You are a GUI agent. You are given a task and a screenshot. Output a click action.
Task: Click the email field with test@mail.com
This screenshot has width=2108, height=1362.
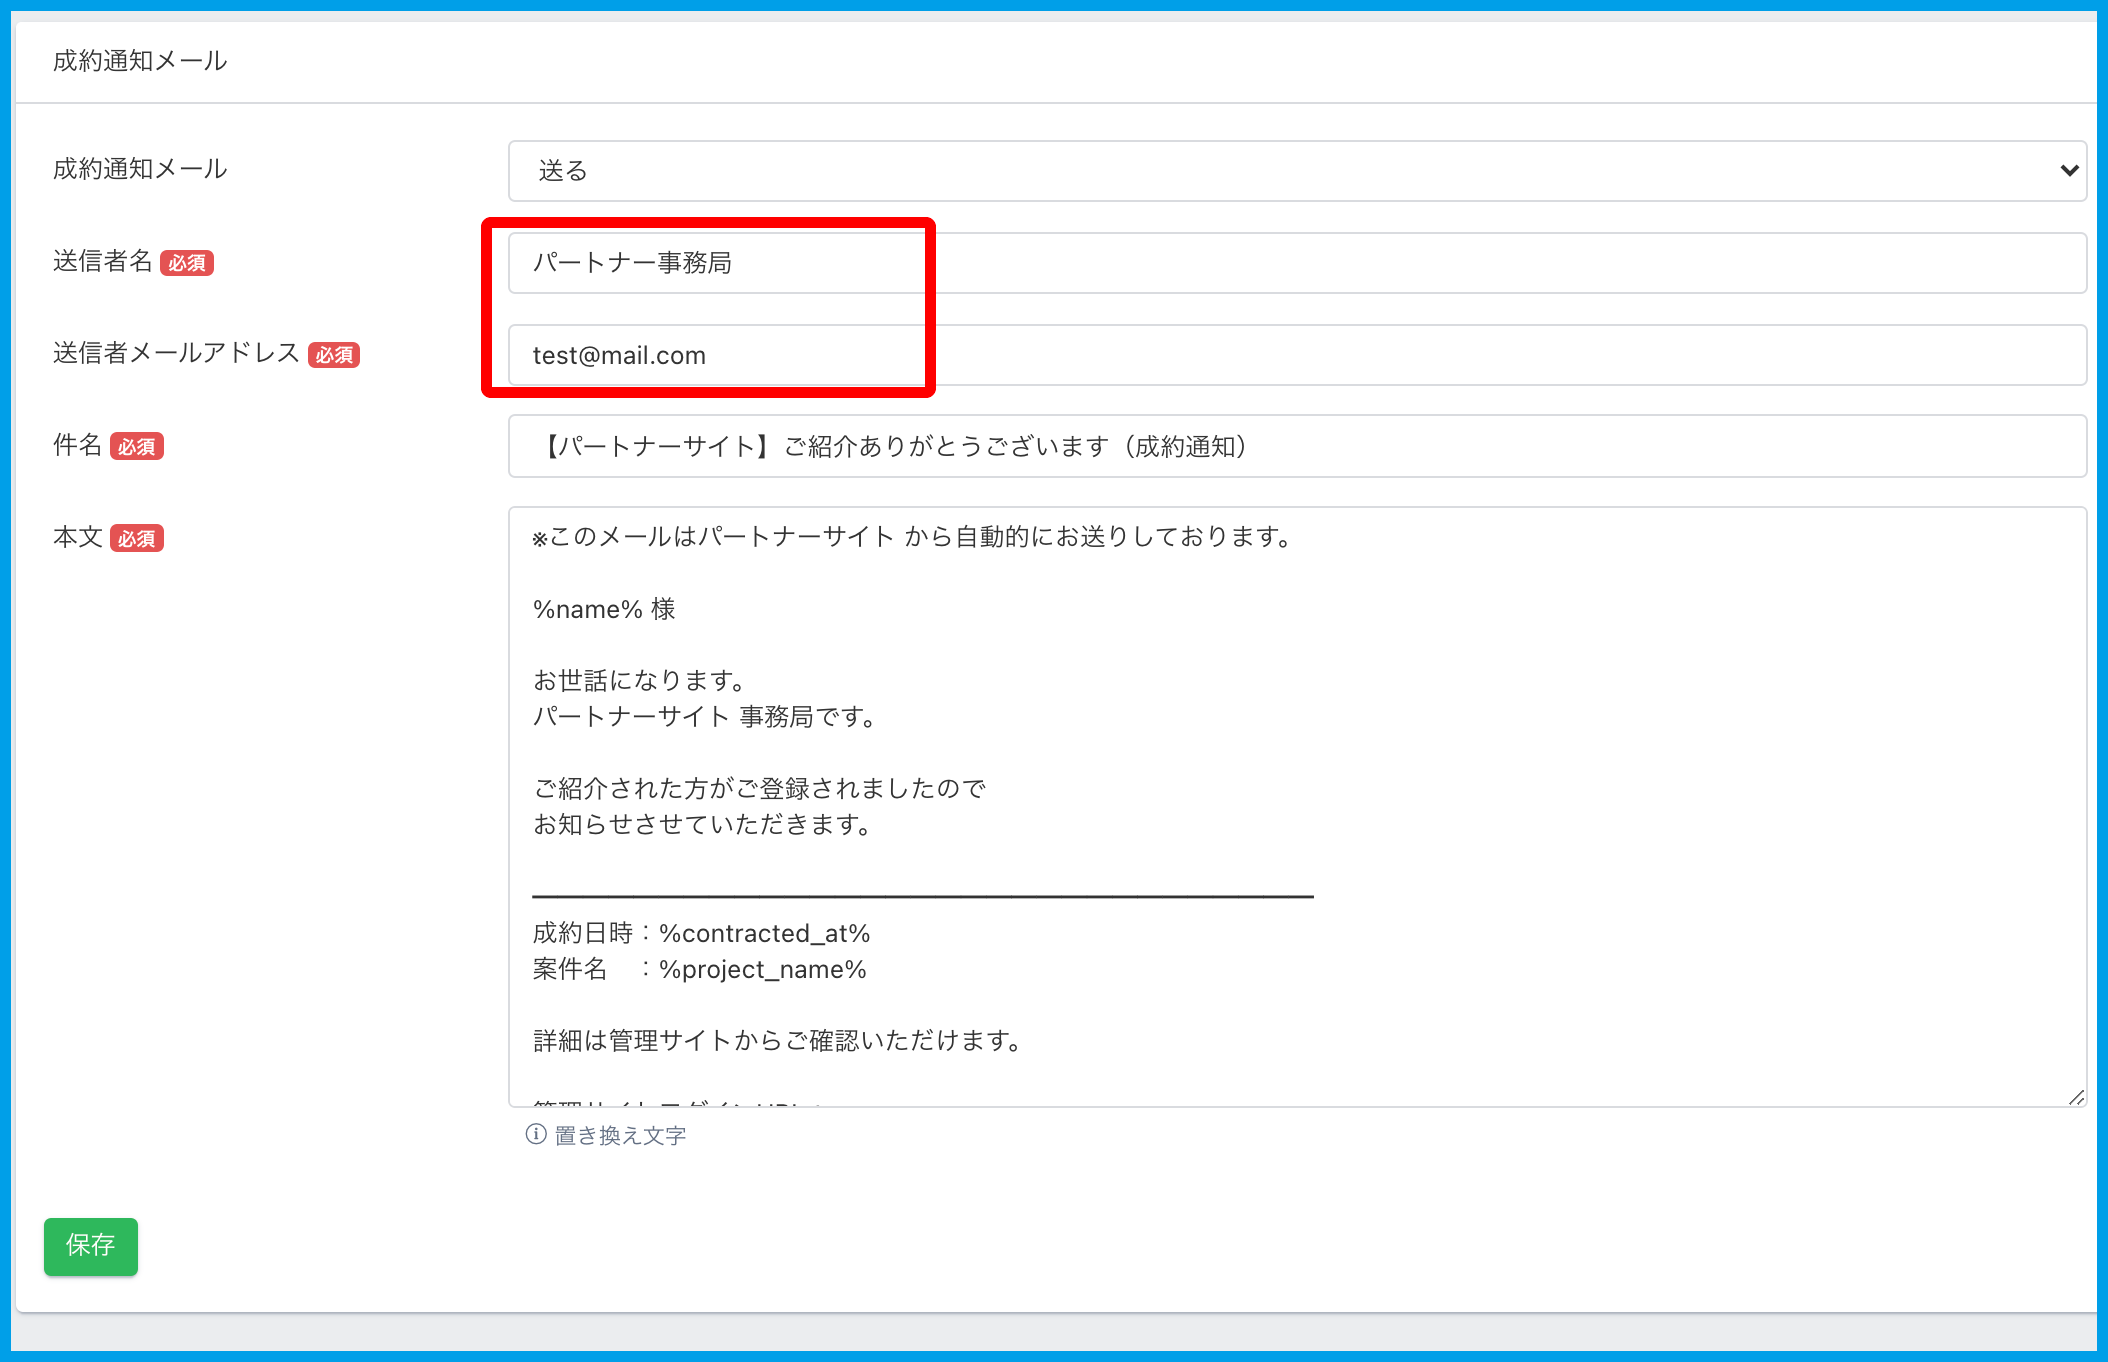coord(1296,355)
